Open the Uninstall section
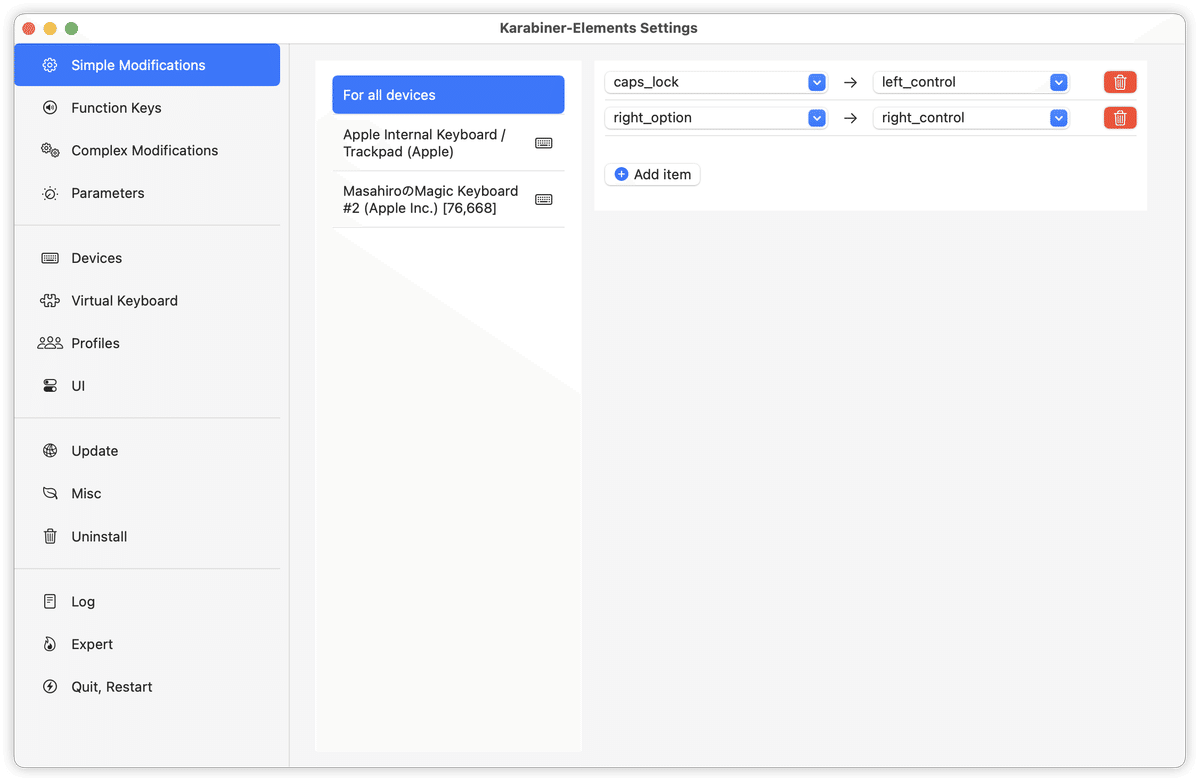Screen dimensions: 1200x782 click(147, 536)
